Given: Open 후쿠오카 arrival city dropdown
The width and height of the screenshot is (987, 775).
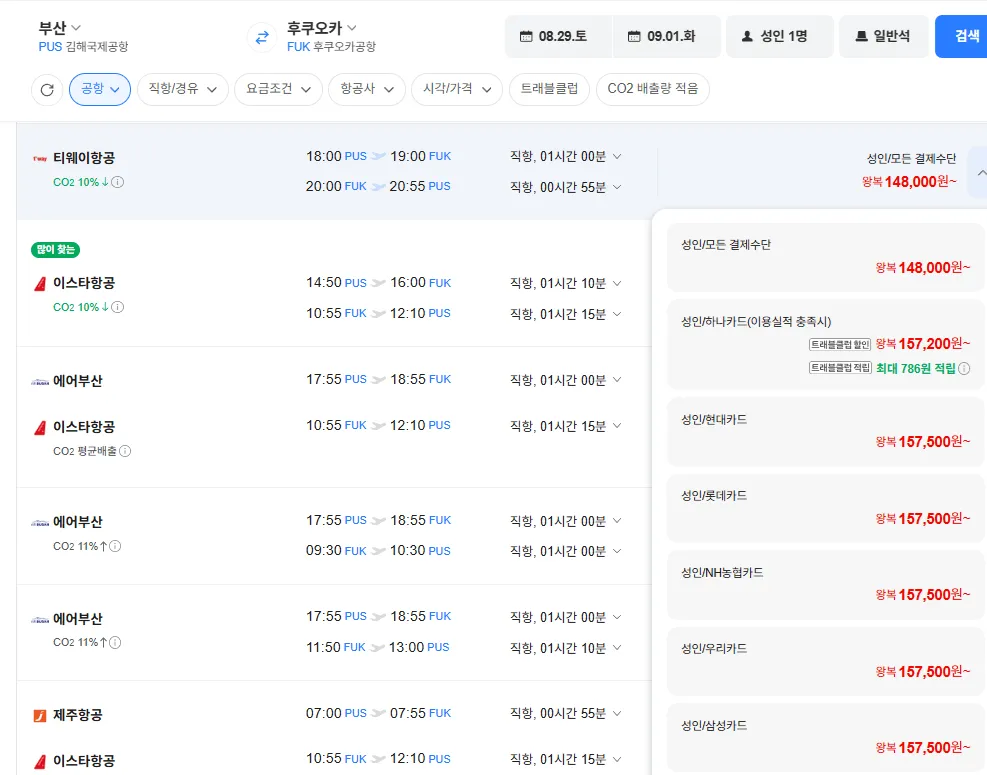Looking at the screenshot, I should [322, 28].
